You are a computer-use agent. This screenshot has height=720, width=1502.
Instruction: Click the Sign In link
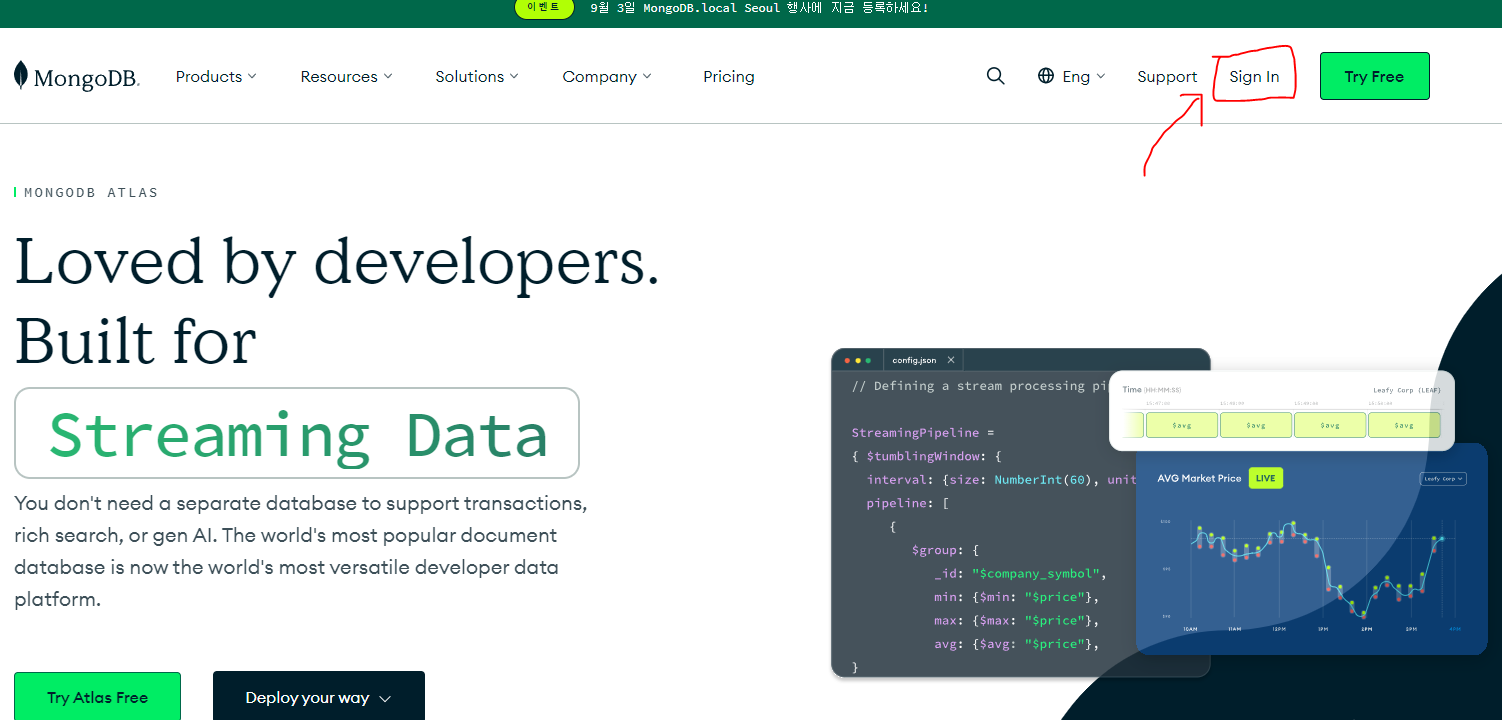point(1254,76)
